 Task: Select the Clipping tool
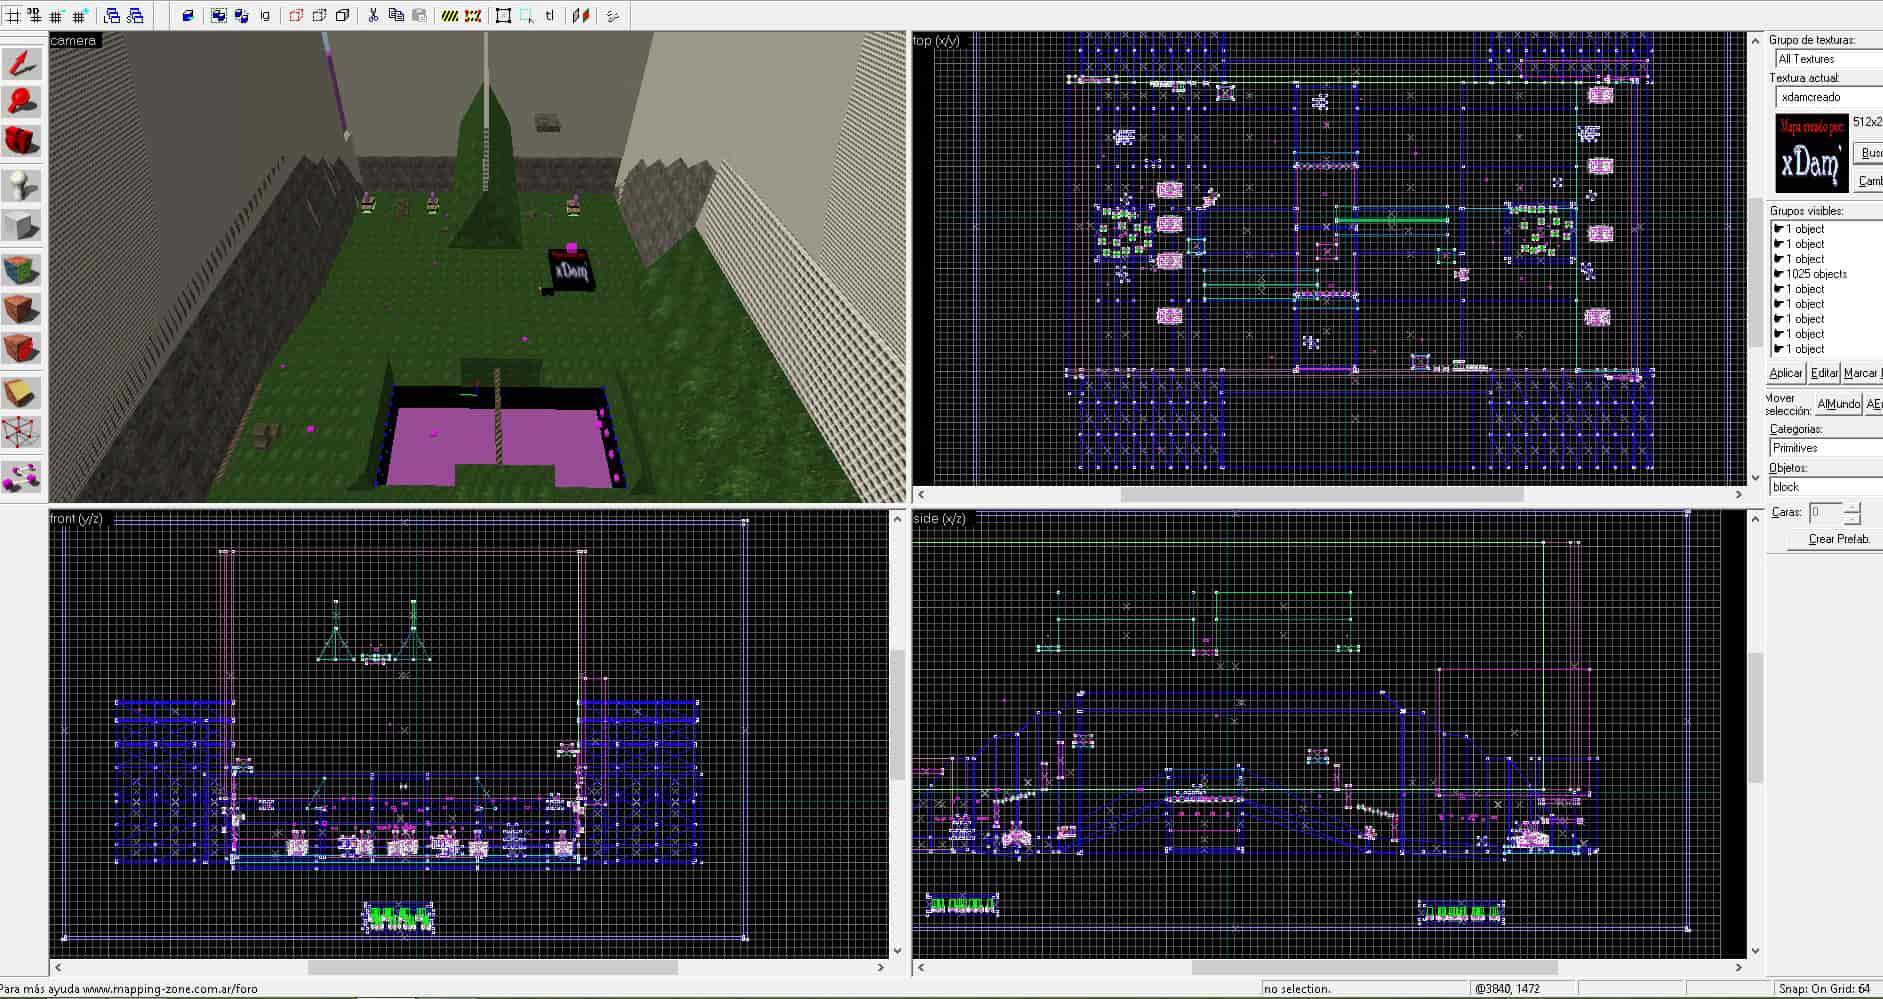[21, 393]
